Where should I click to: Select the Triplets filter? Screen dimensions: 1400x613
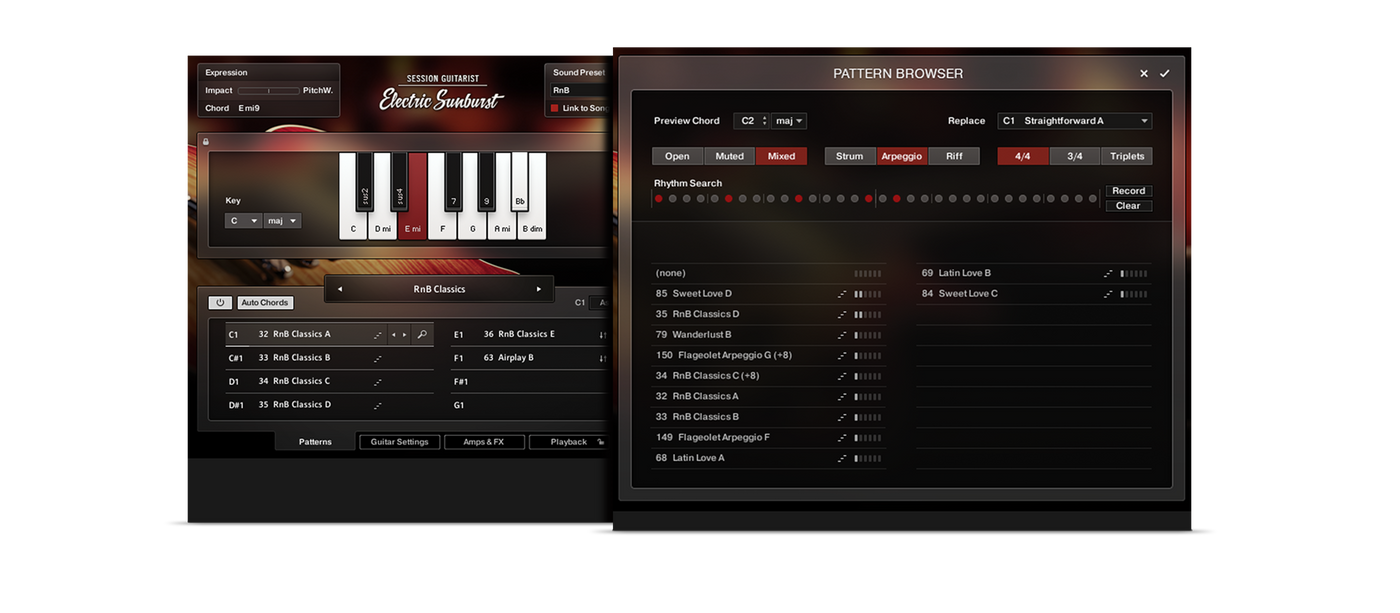point(1127,156)
